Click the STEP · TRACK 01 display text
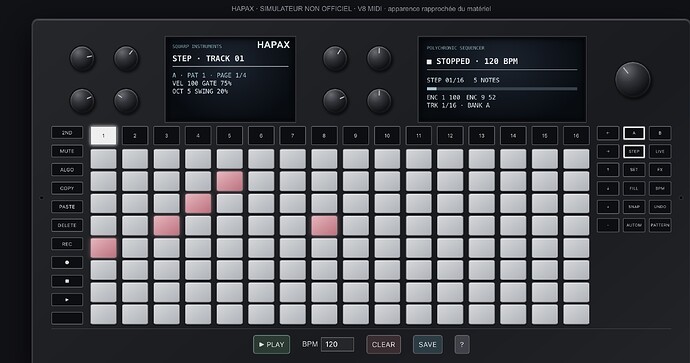Viewport: 690px width, 363px height. [208, 59]
